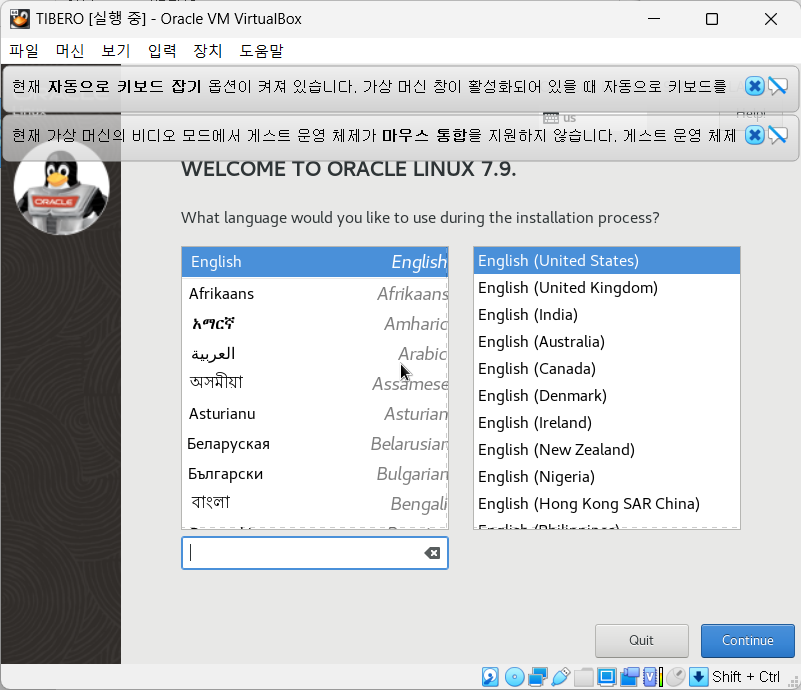
Task: Open the 도움말 menu
Action: point(261,51)
